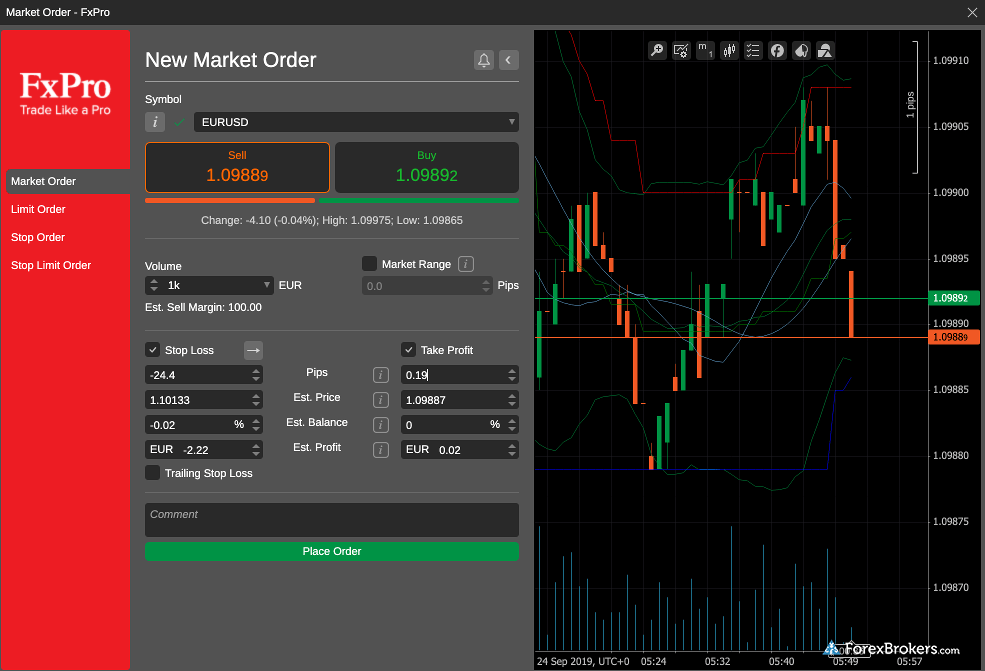The width and height of the screenshot is (985, 671).
Task: Click the info icon in the Est. Balance row
Action: coord(381,425)
